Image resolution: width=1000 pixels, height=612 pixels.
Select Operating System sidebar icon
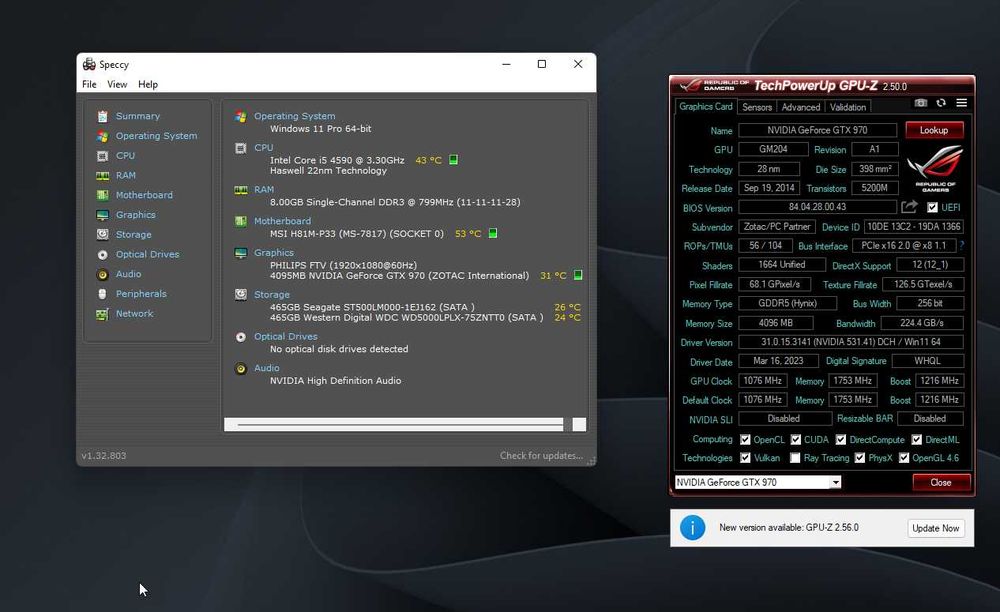[x=102, y=136]
